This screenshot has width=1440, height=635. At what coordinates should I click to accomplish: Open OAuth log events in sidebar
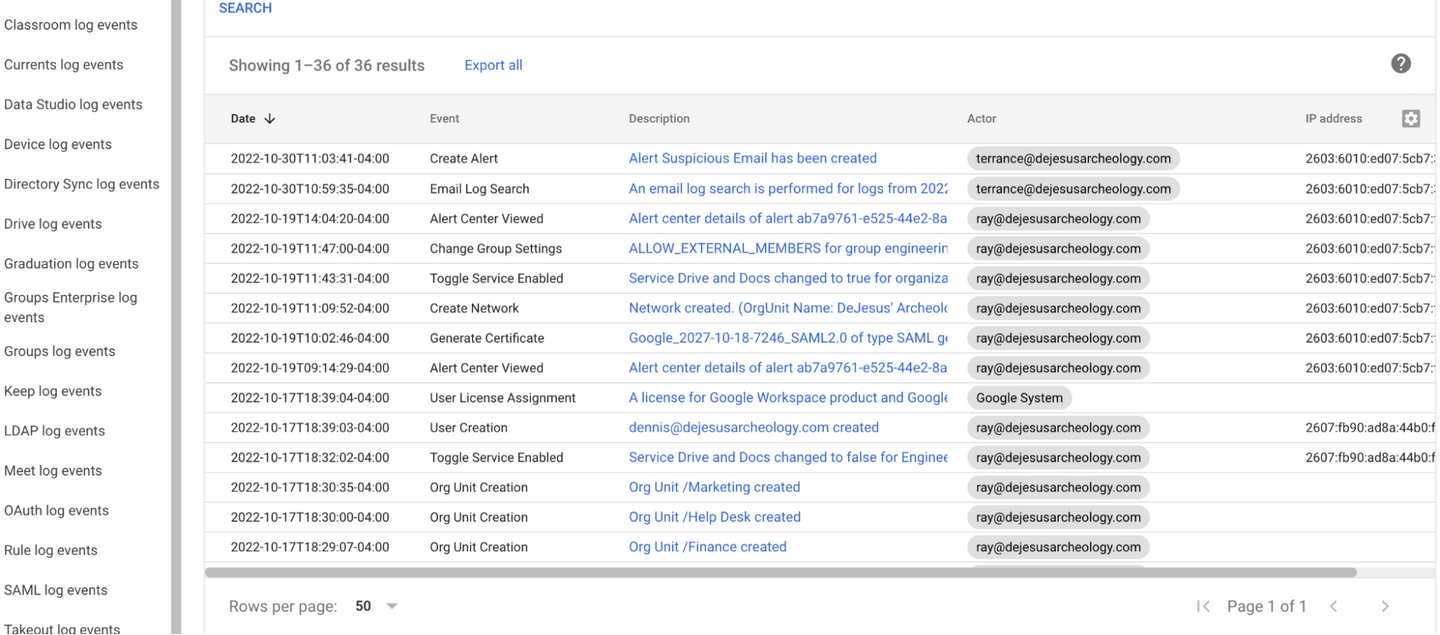coord(57,510)
